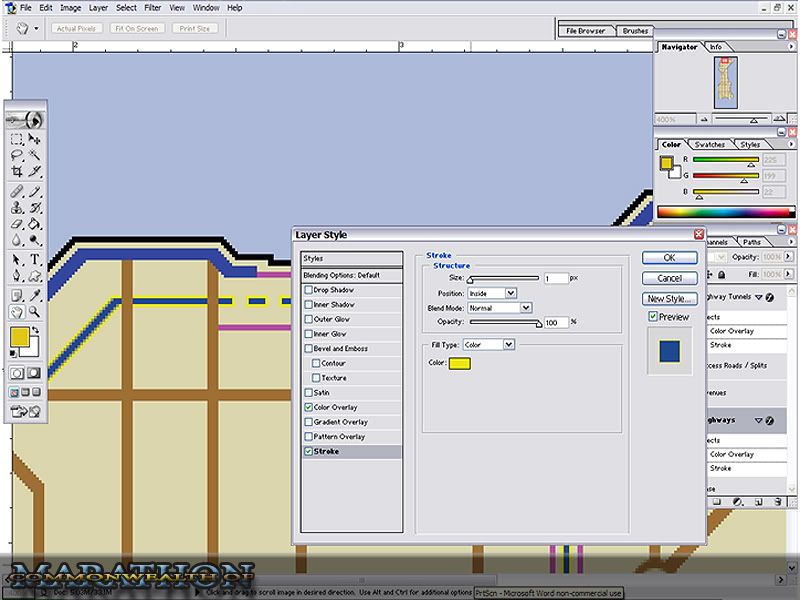
Task: Select the Paint Bucket tool
Action: coord(34,224)
